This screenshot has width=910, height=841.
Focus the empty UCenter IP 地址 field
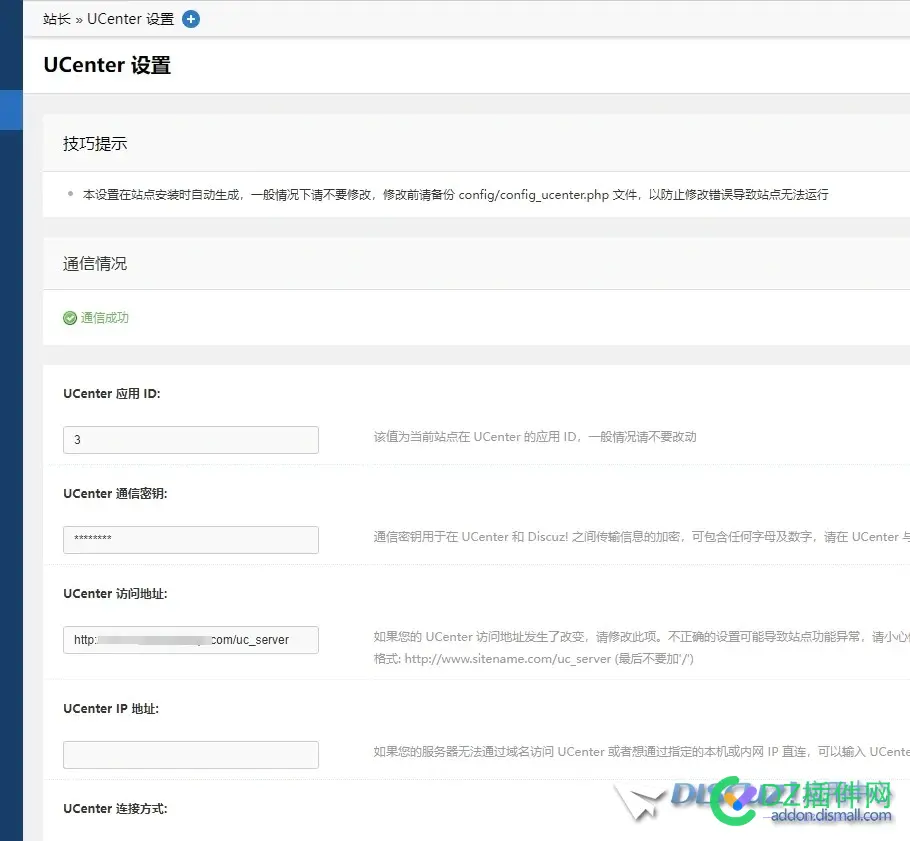tap(190, 755)
